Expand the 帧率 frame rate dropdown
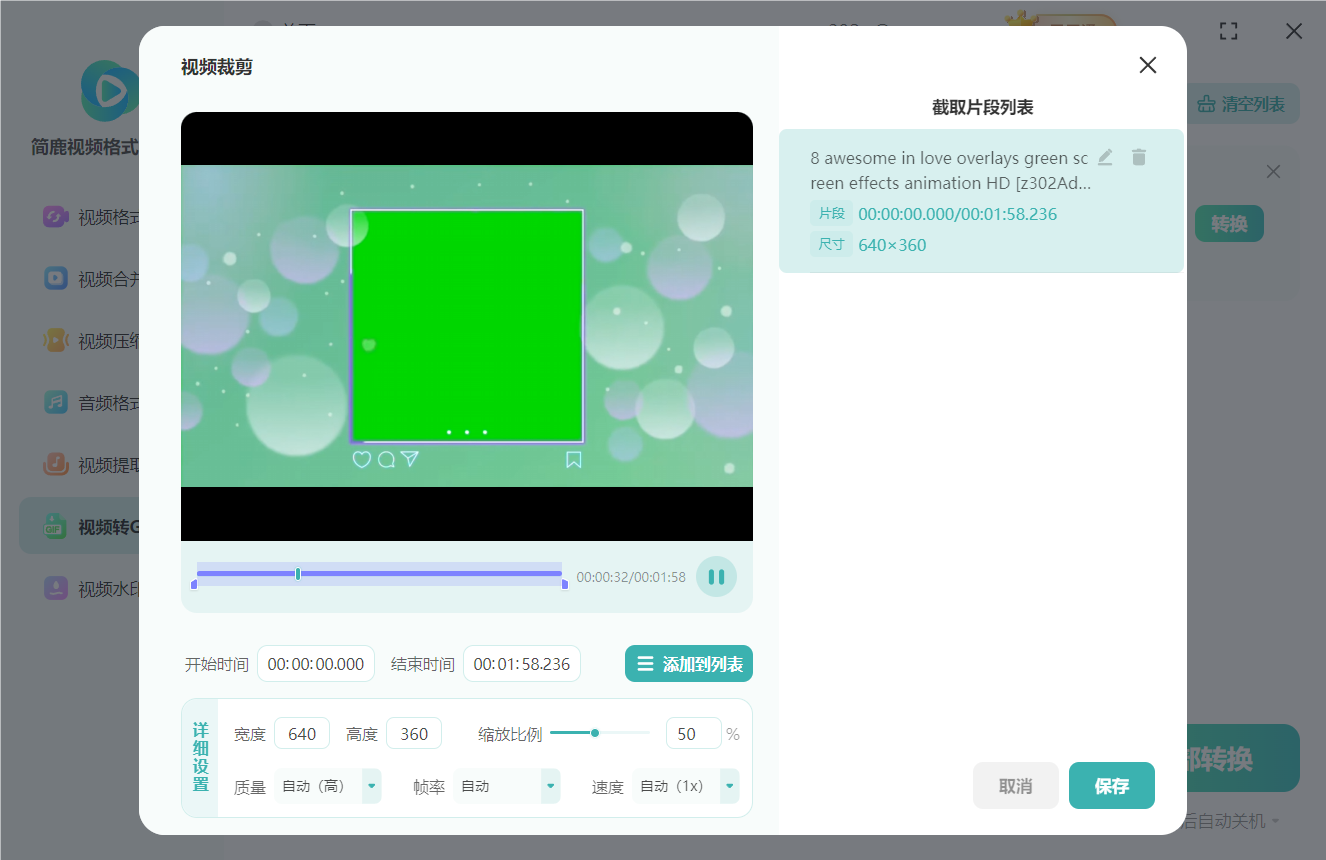The height and width of the screenshot is (860, 1326). (x=550, y=786)
